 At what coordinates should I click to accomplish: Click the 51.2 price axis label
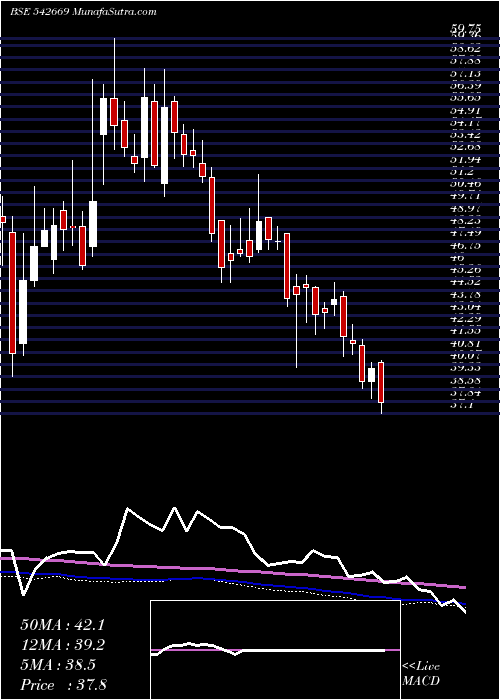[x=461, y=172]
